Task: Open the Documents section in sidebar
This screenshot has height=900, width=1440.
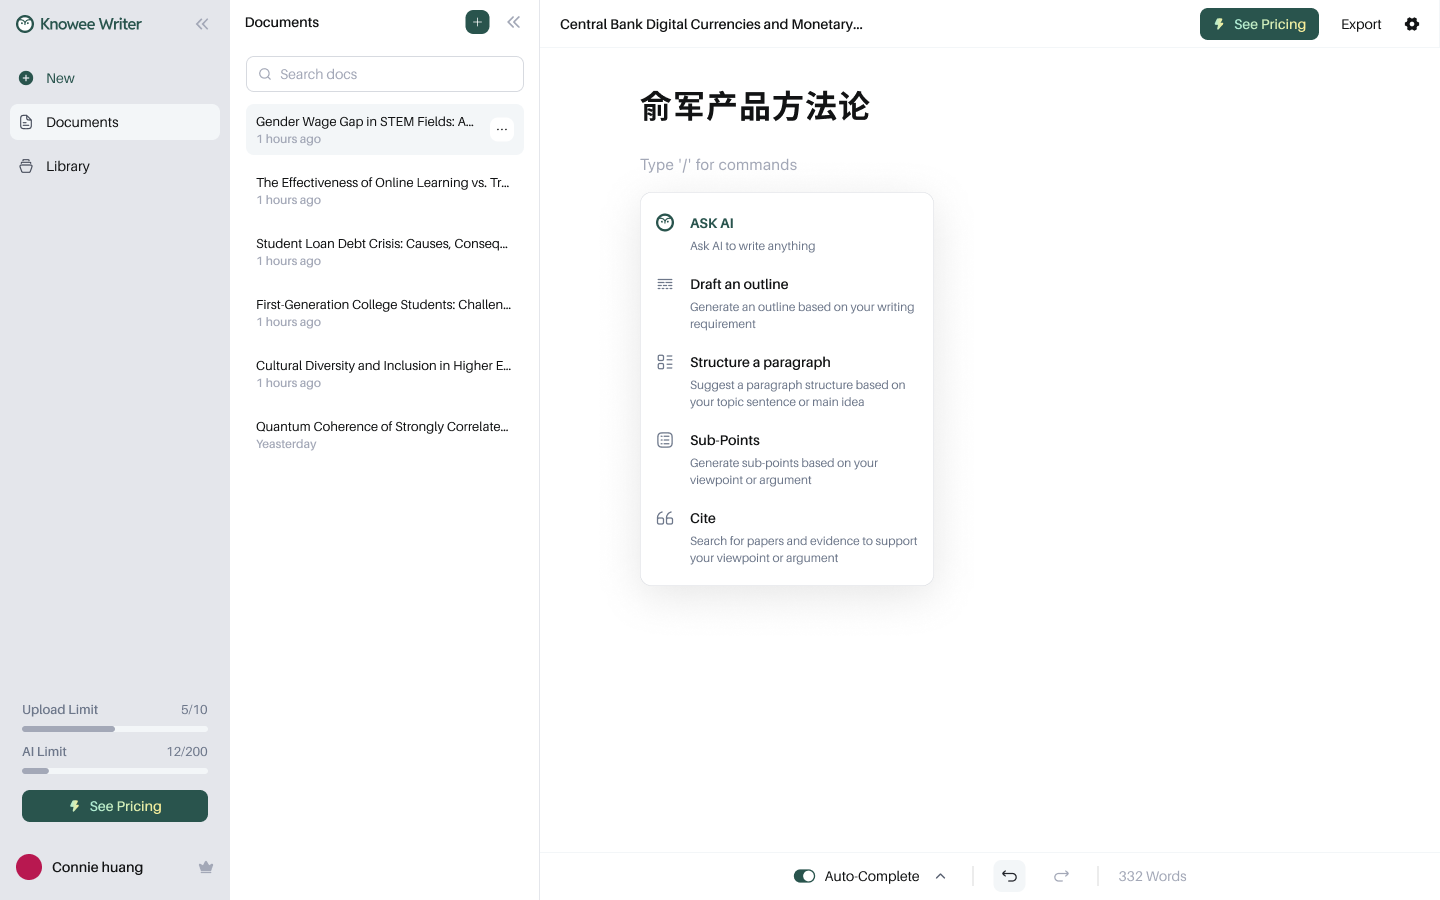Action: coord(115,122)
